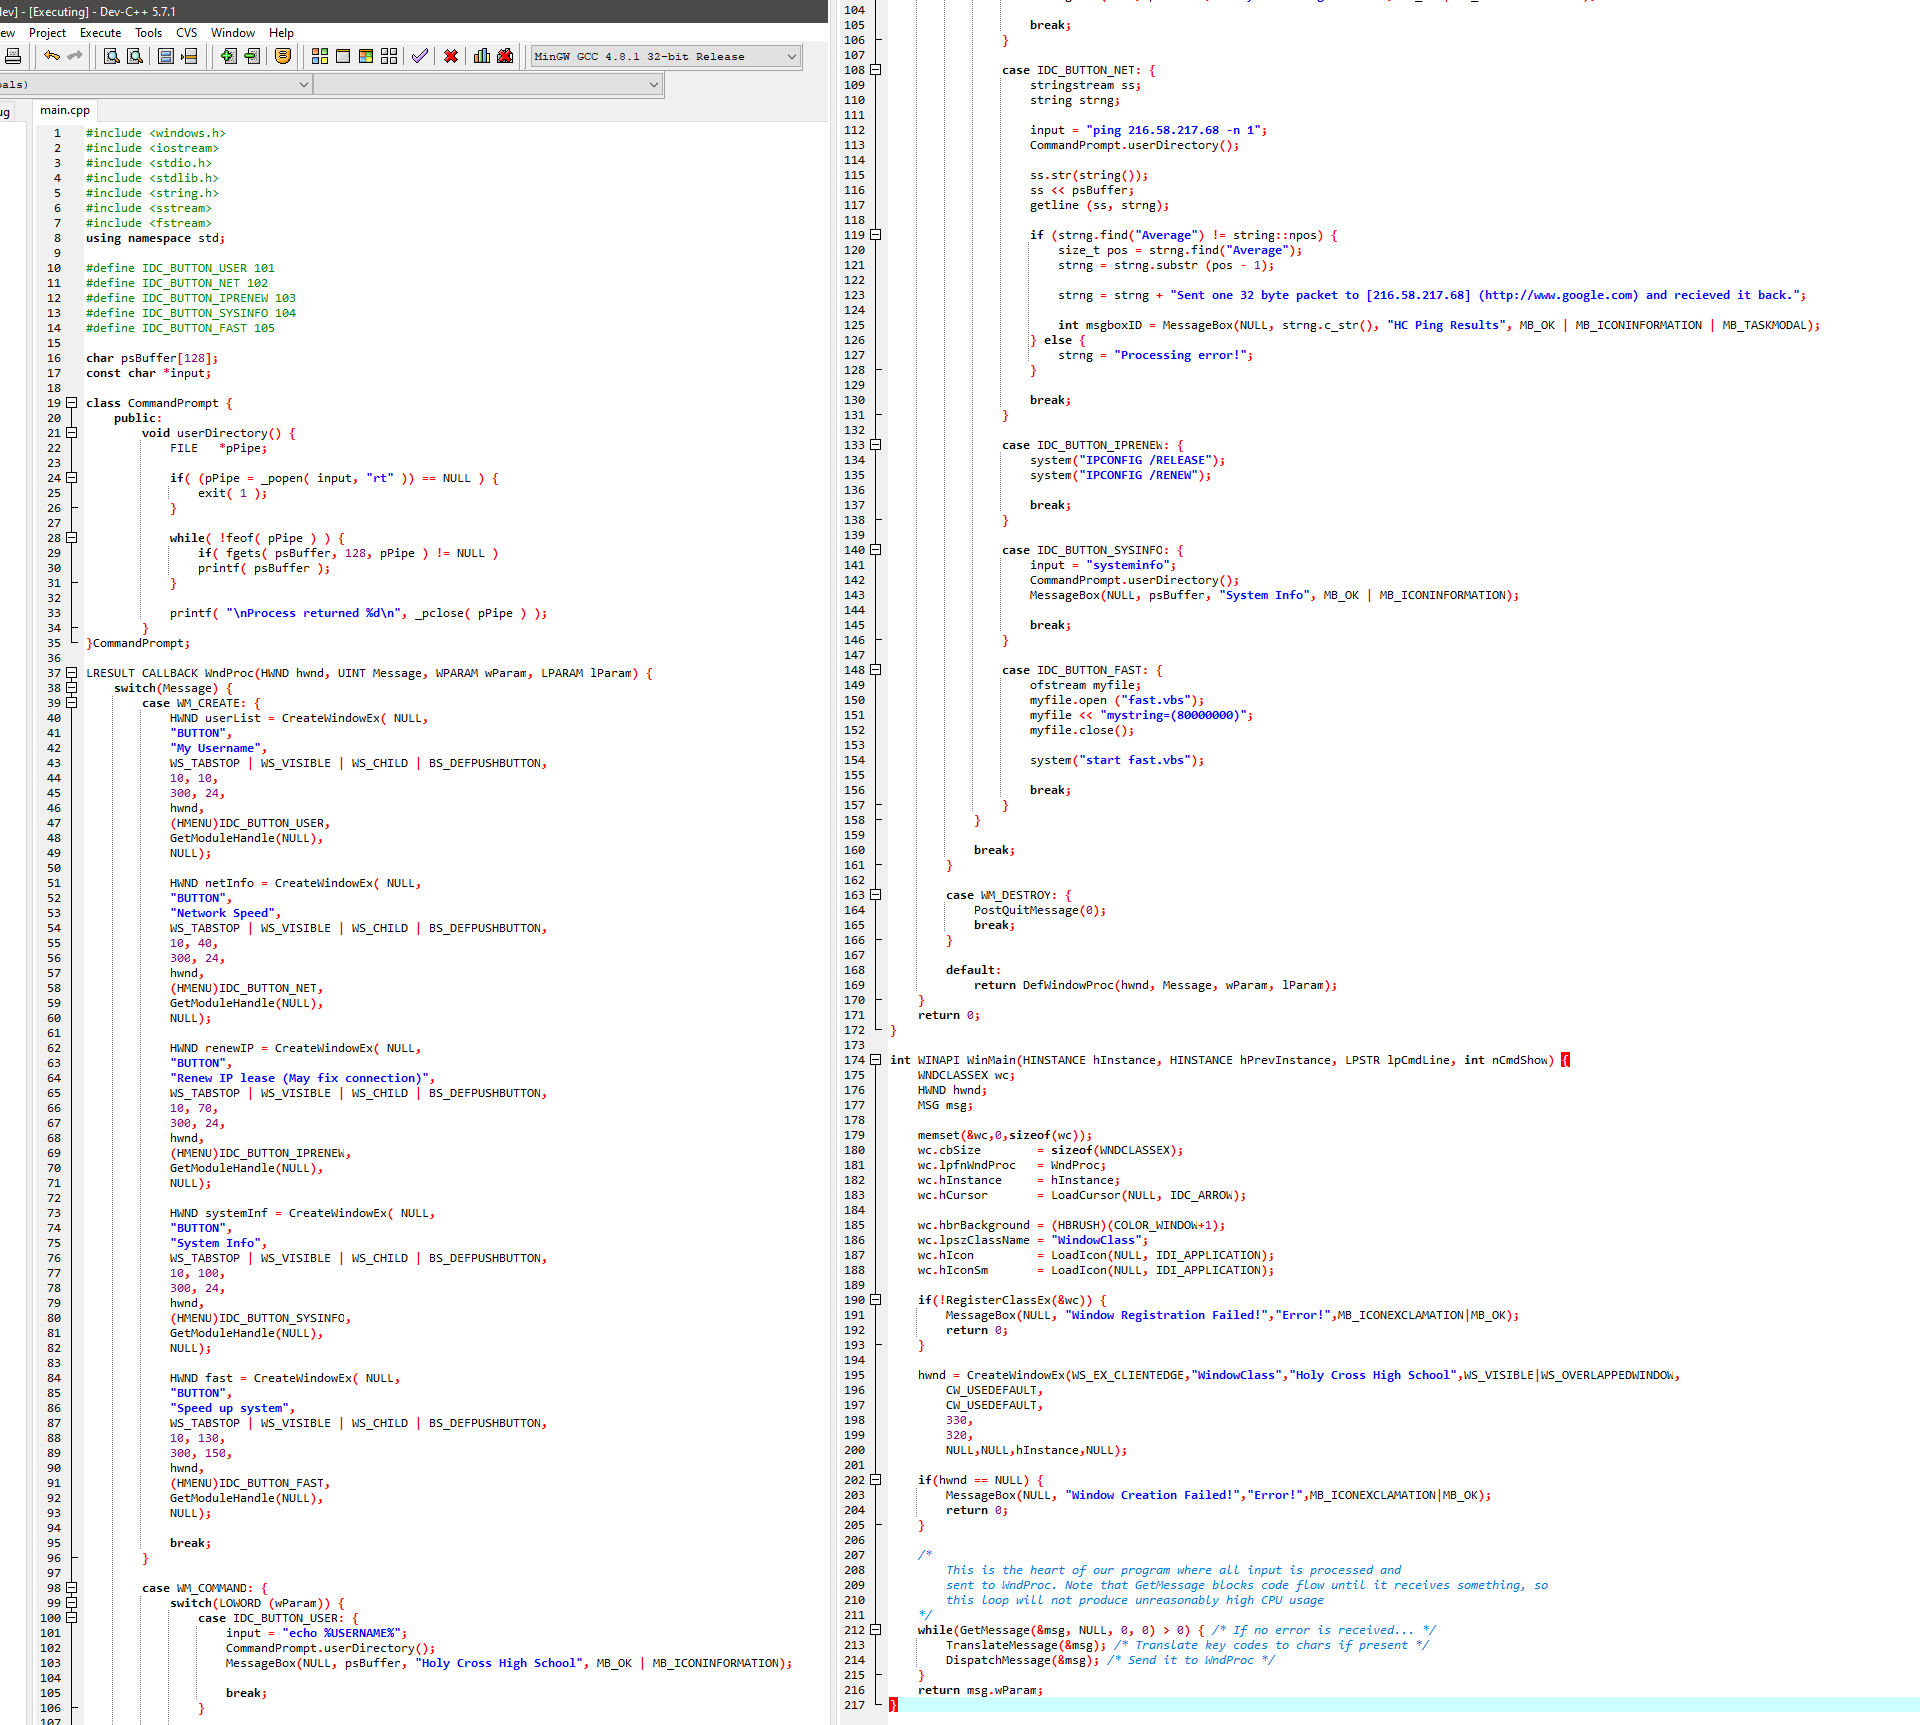
Task: Collapse the while feof fold at line 28
Action: point(72,538)
